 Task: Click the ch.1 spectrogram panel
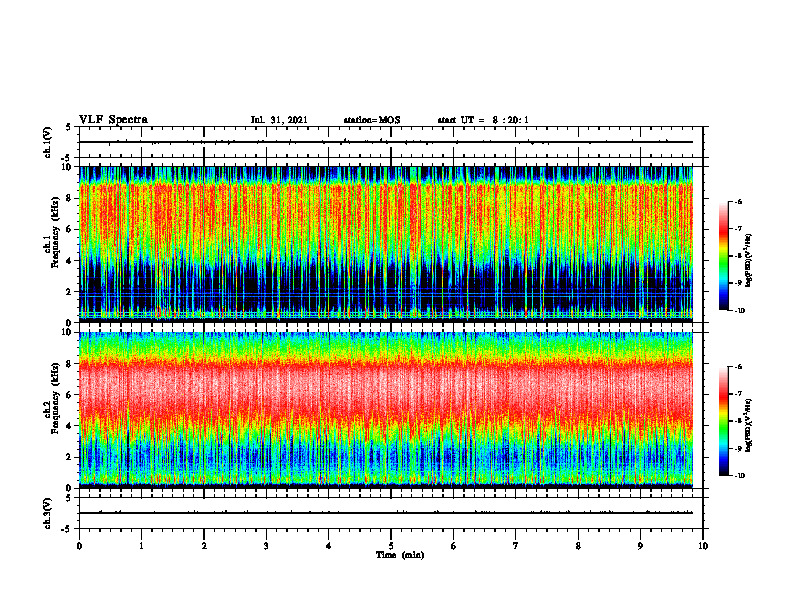pos(386,244)
